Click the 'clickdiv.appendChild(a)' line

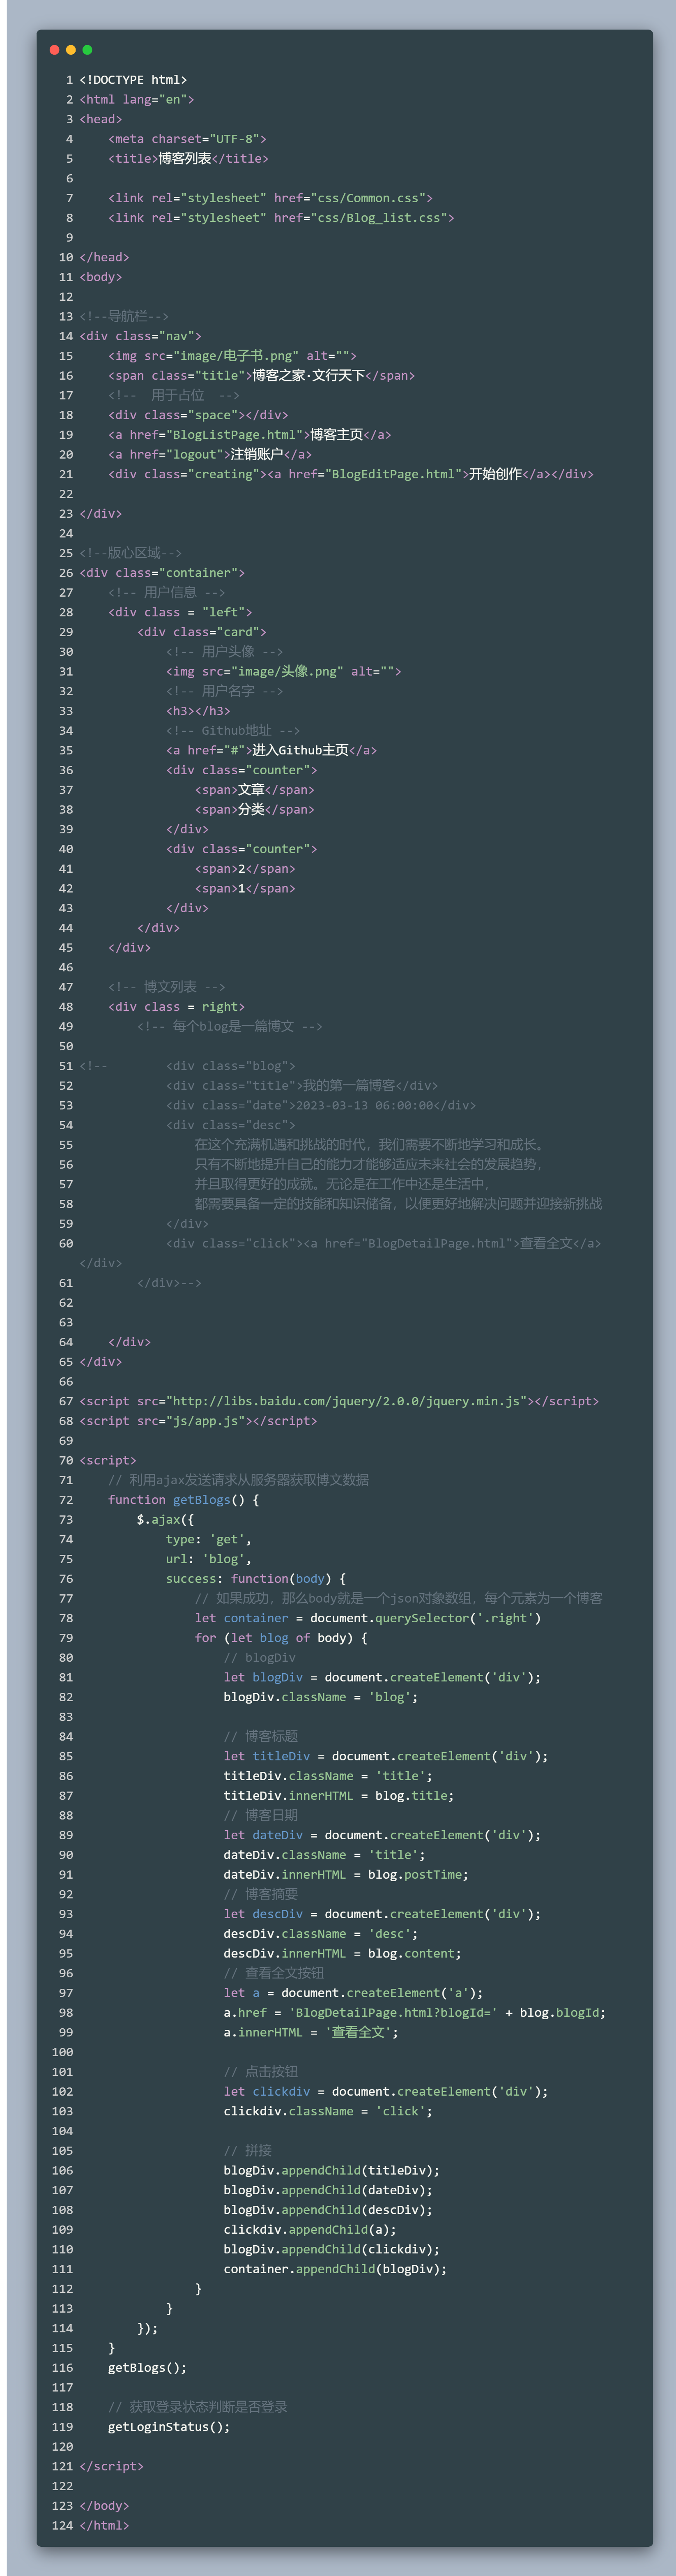(x=310, y=2230)
